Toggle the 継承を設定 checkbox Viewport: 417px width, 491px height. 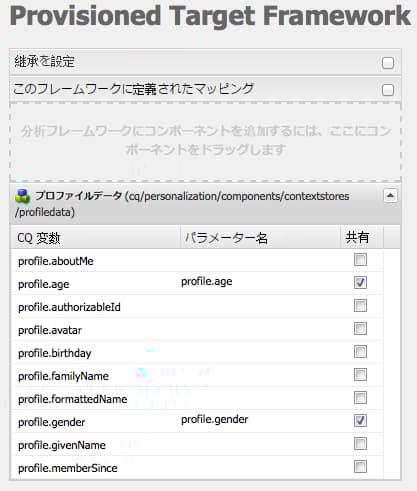tap(388, 63)
